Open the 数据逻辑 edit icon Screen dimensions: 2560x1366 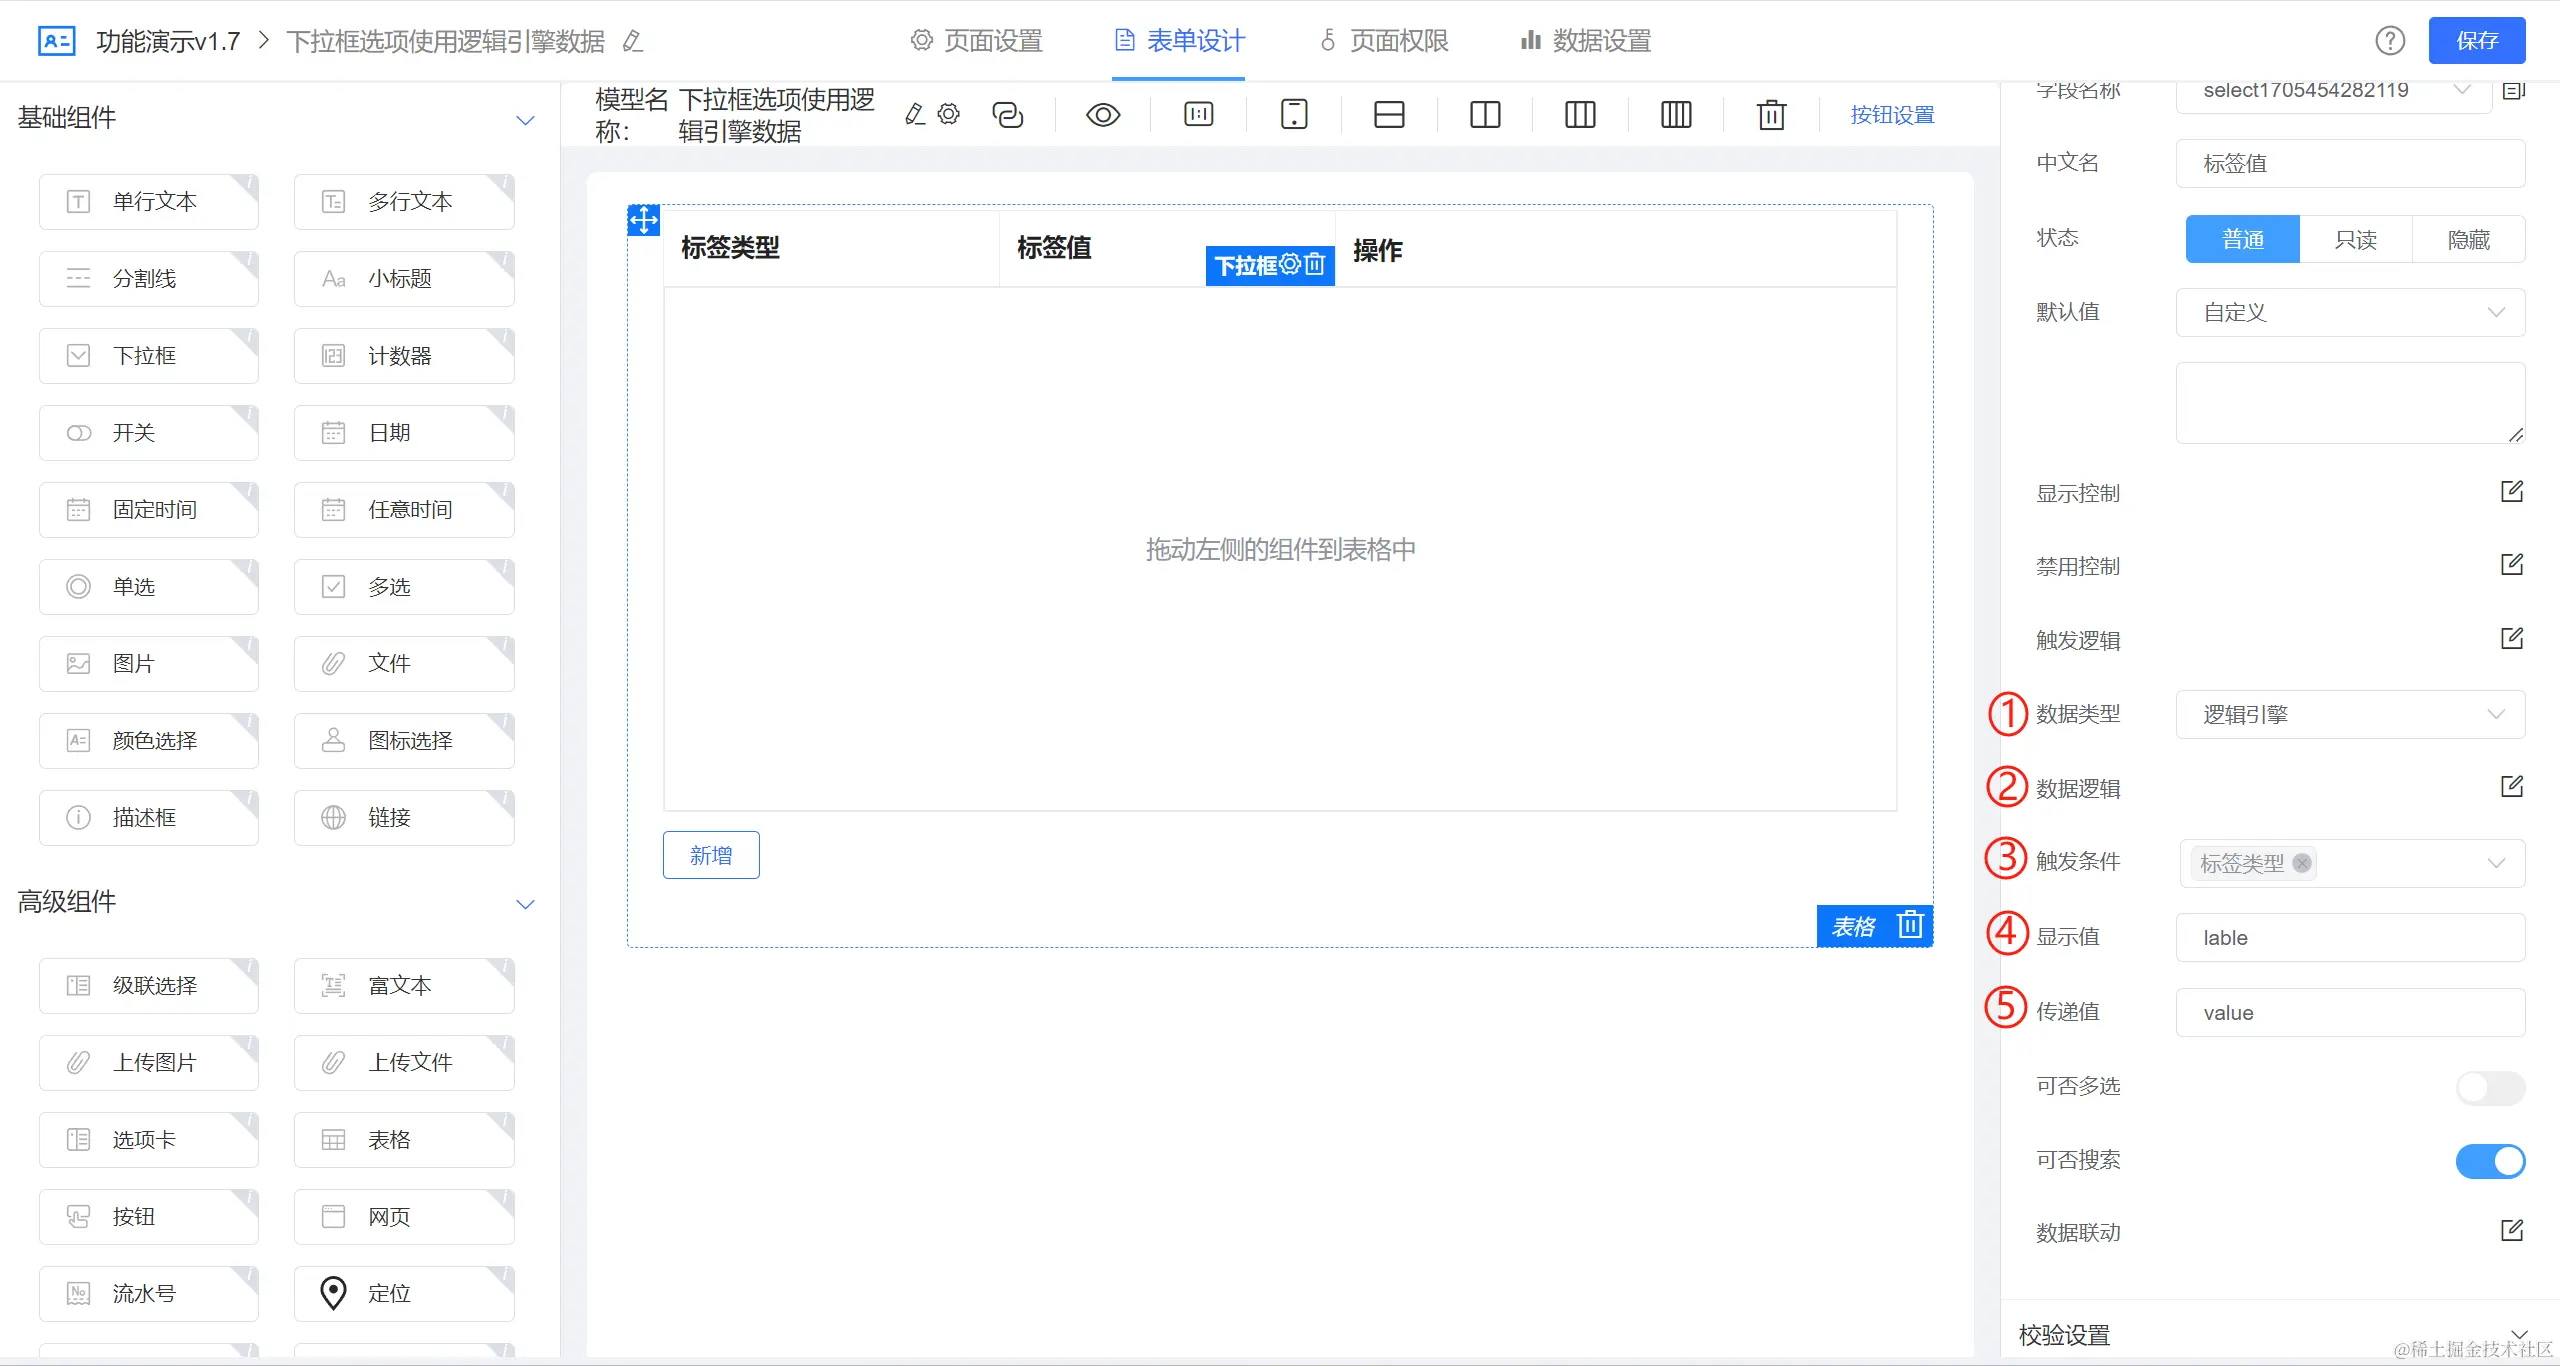[2511, 787]
